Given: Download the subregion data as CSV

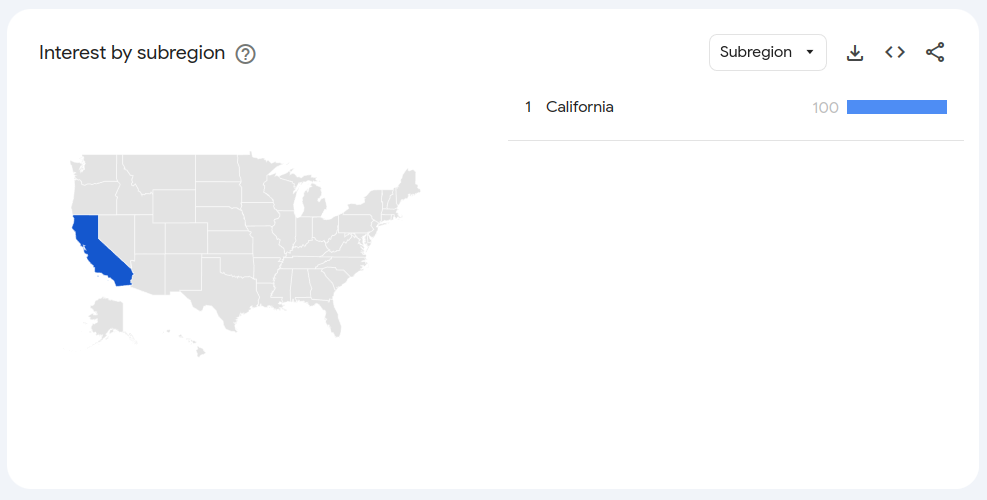Looking at the screenshot, I should pyautogui.click(x=855, y=52).
